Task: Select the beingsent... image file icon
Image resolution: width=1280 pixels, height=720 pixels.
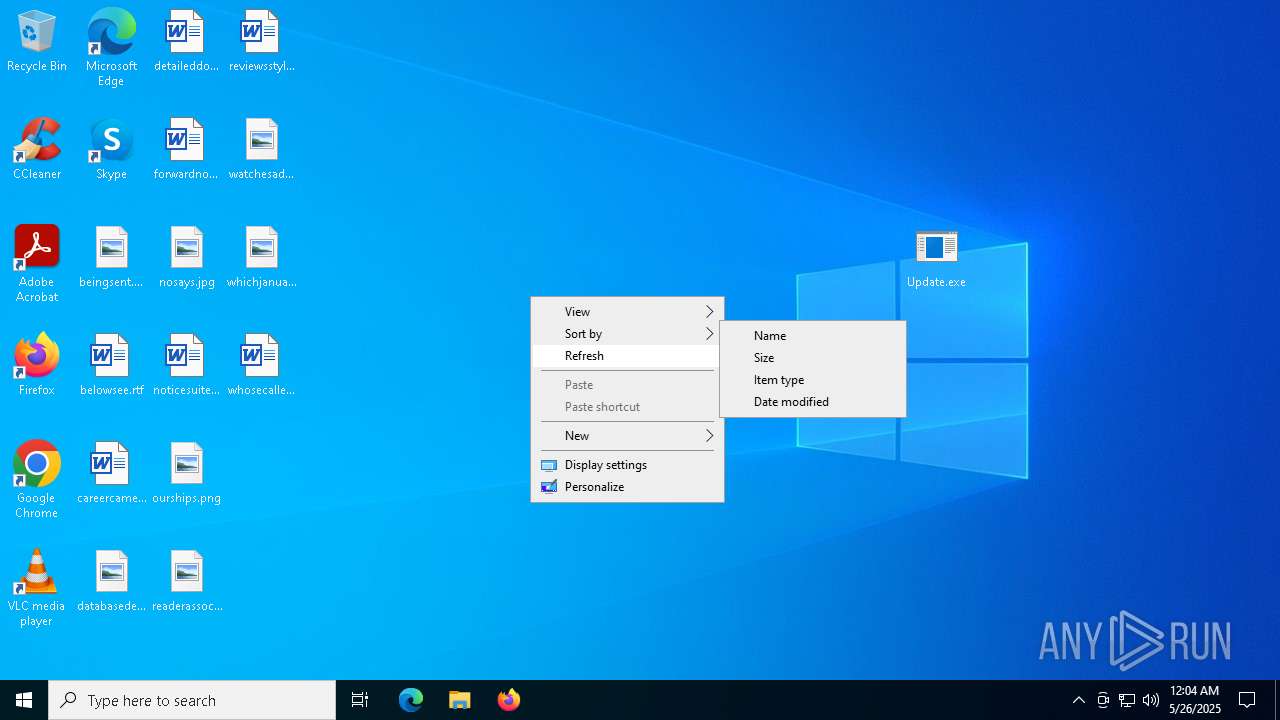Action: tap(111, 258)
